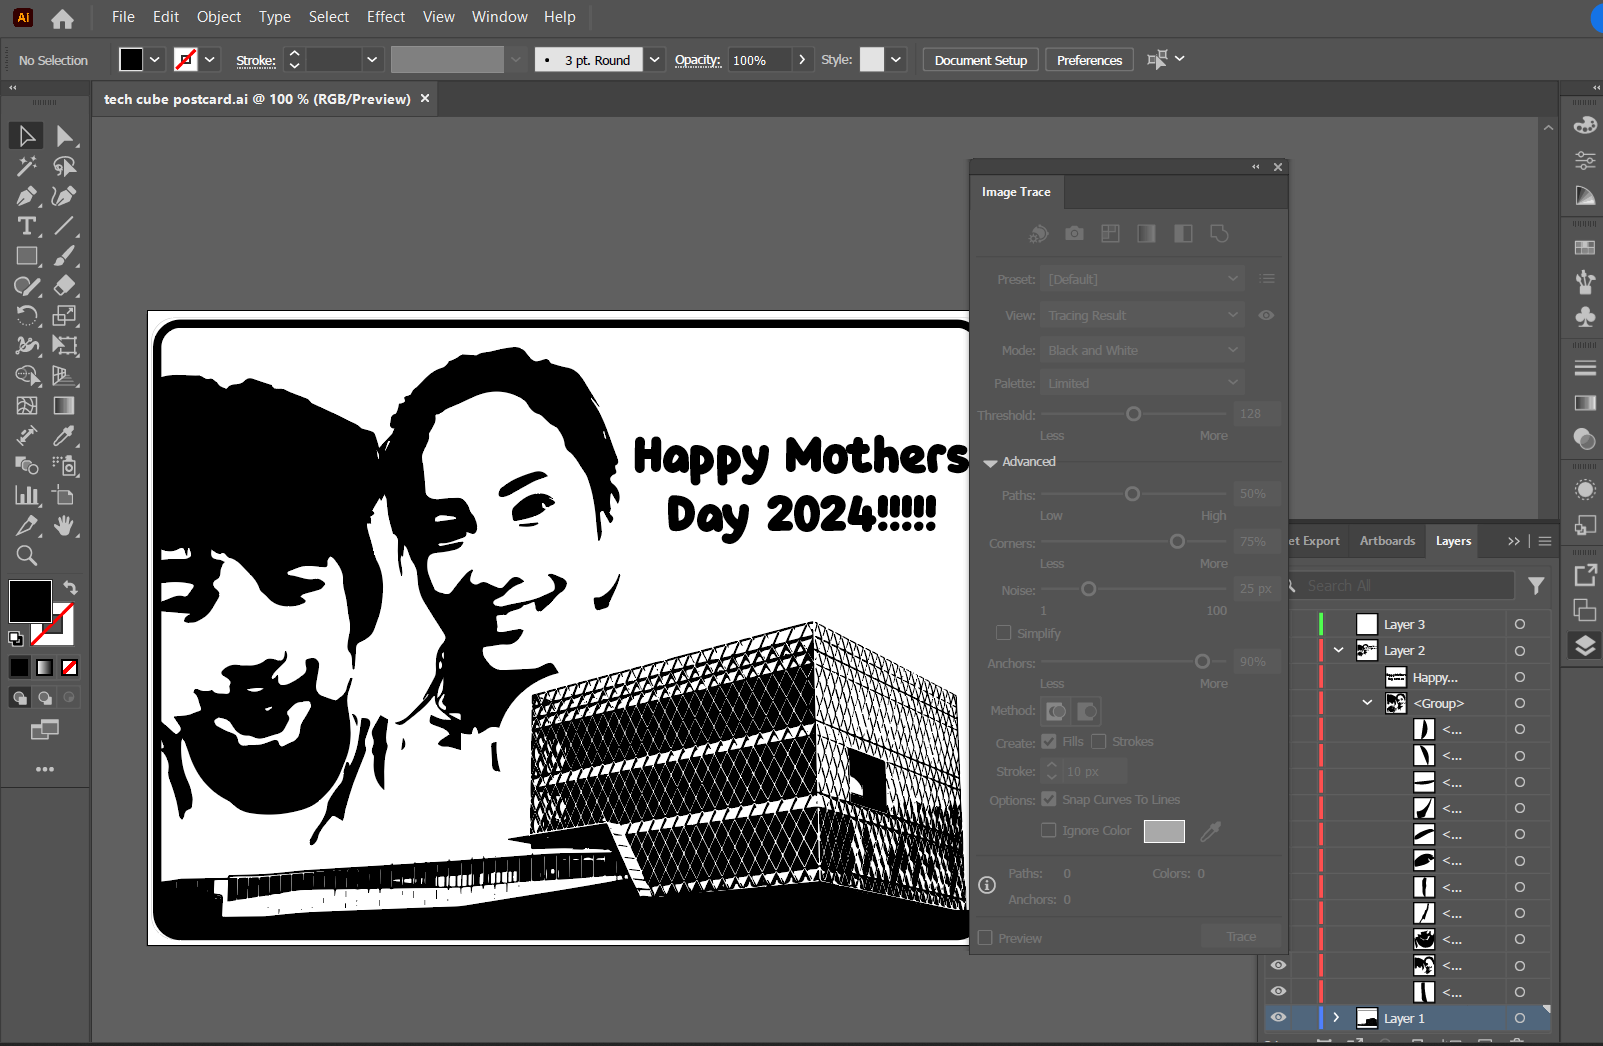Click the Document Setup button

point(981,60)
